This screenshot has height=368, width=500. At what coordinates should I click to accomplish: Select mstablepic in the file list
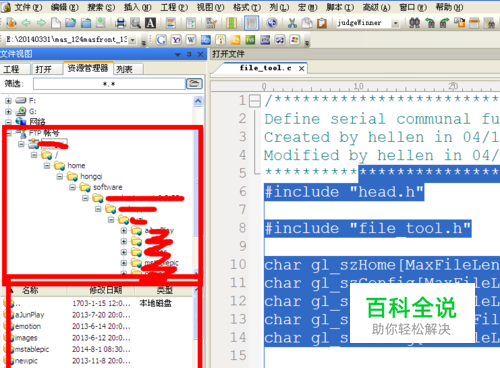point(32,349)
